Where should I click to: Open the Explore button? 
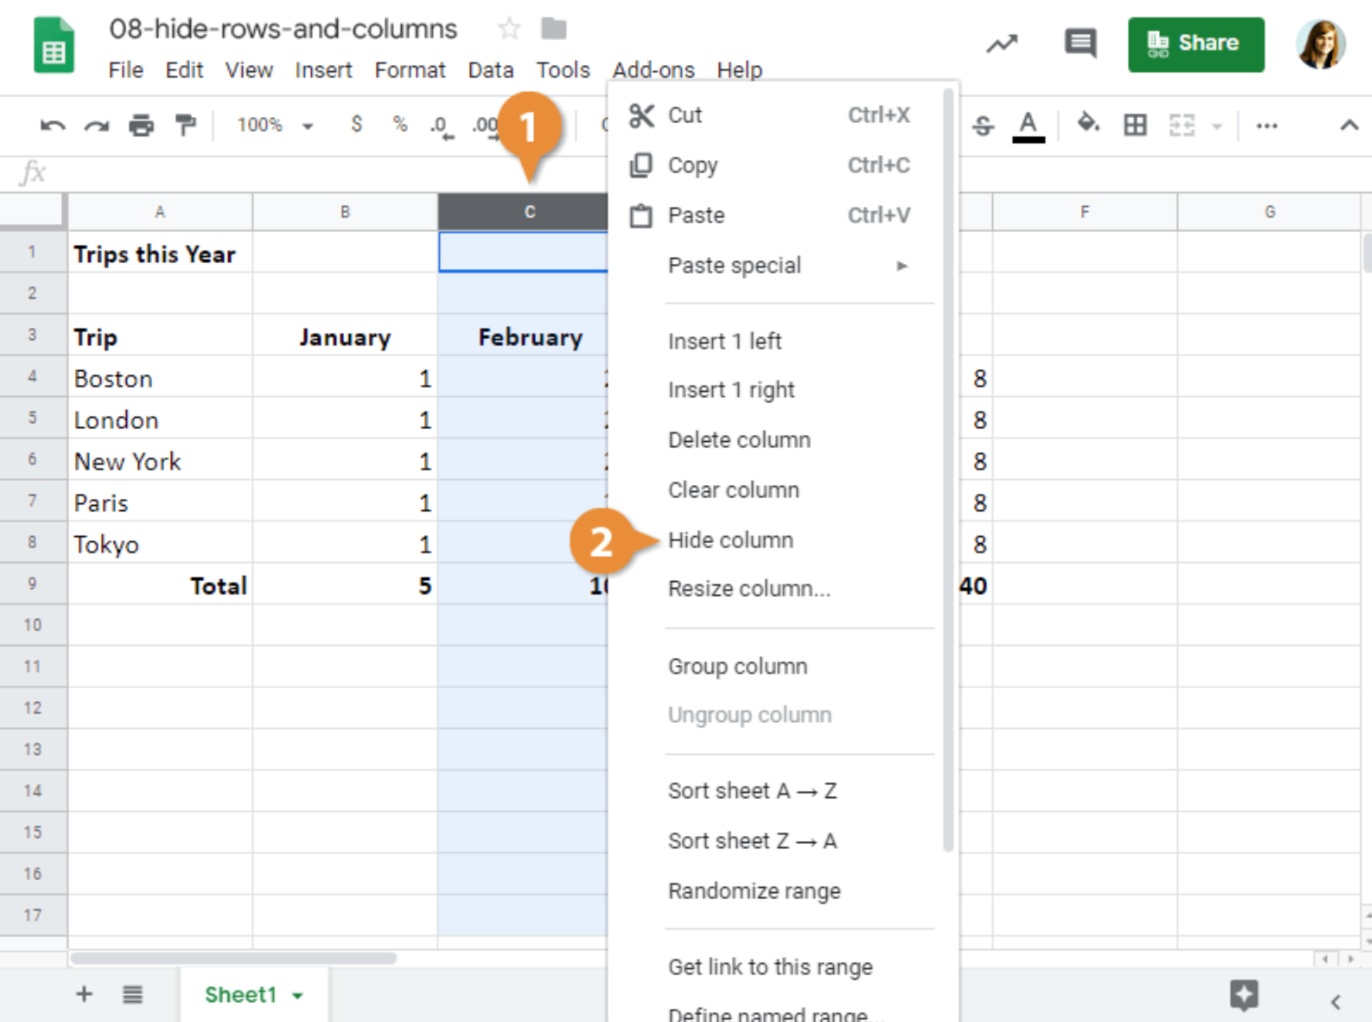click(1244, 995)
